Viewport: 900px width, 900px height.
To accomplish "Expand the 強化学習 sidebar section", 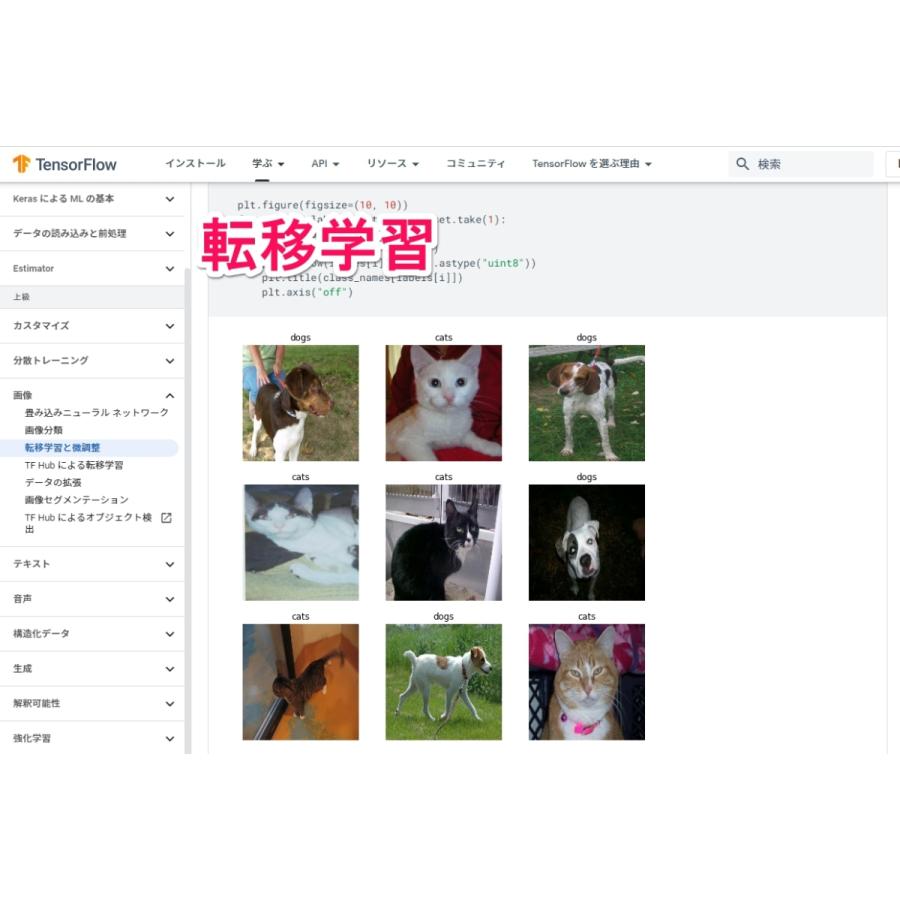I will tap(92, 738).
